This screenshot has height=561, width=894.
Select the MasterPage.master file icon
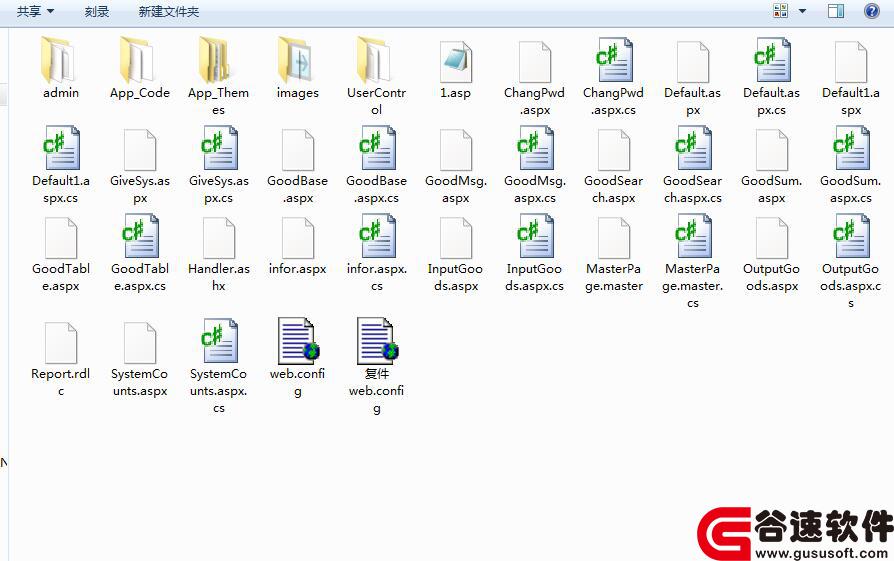coord(613,238)
